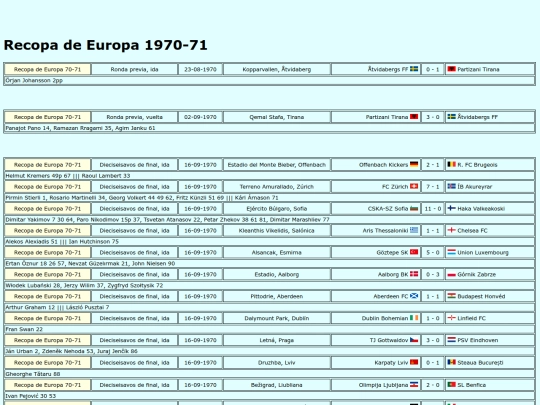Click scorer line 'Ivan Pejović 30 53'

(x=31, y=396)
